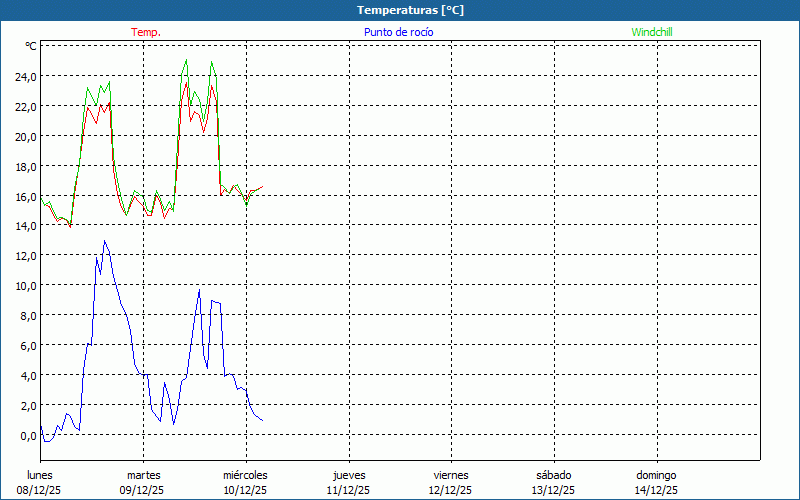800x500 pixels.
Task: Select the 'sábado 13/12/25' date label
Action: click(x=554, y=483)
